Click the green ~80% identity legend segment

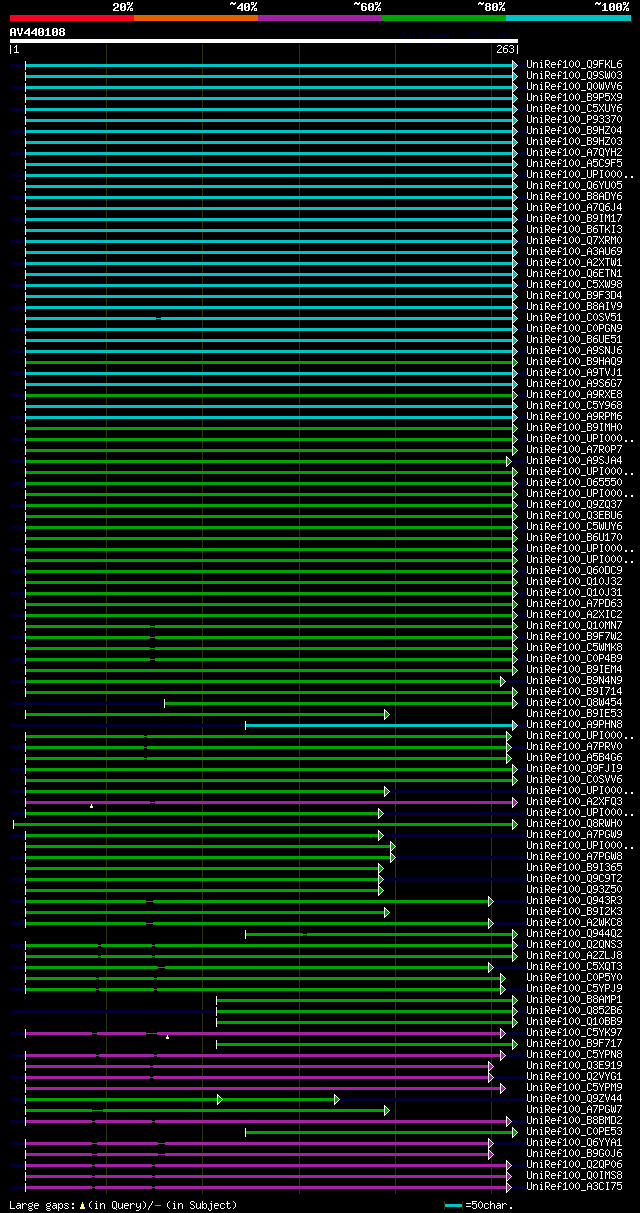[x=443, y=18]
